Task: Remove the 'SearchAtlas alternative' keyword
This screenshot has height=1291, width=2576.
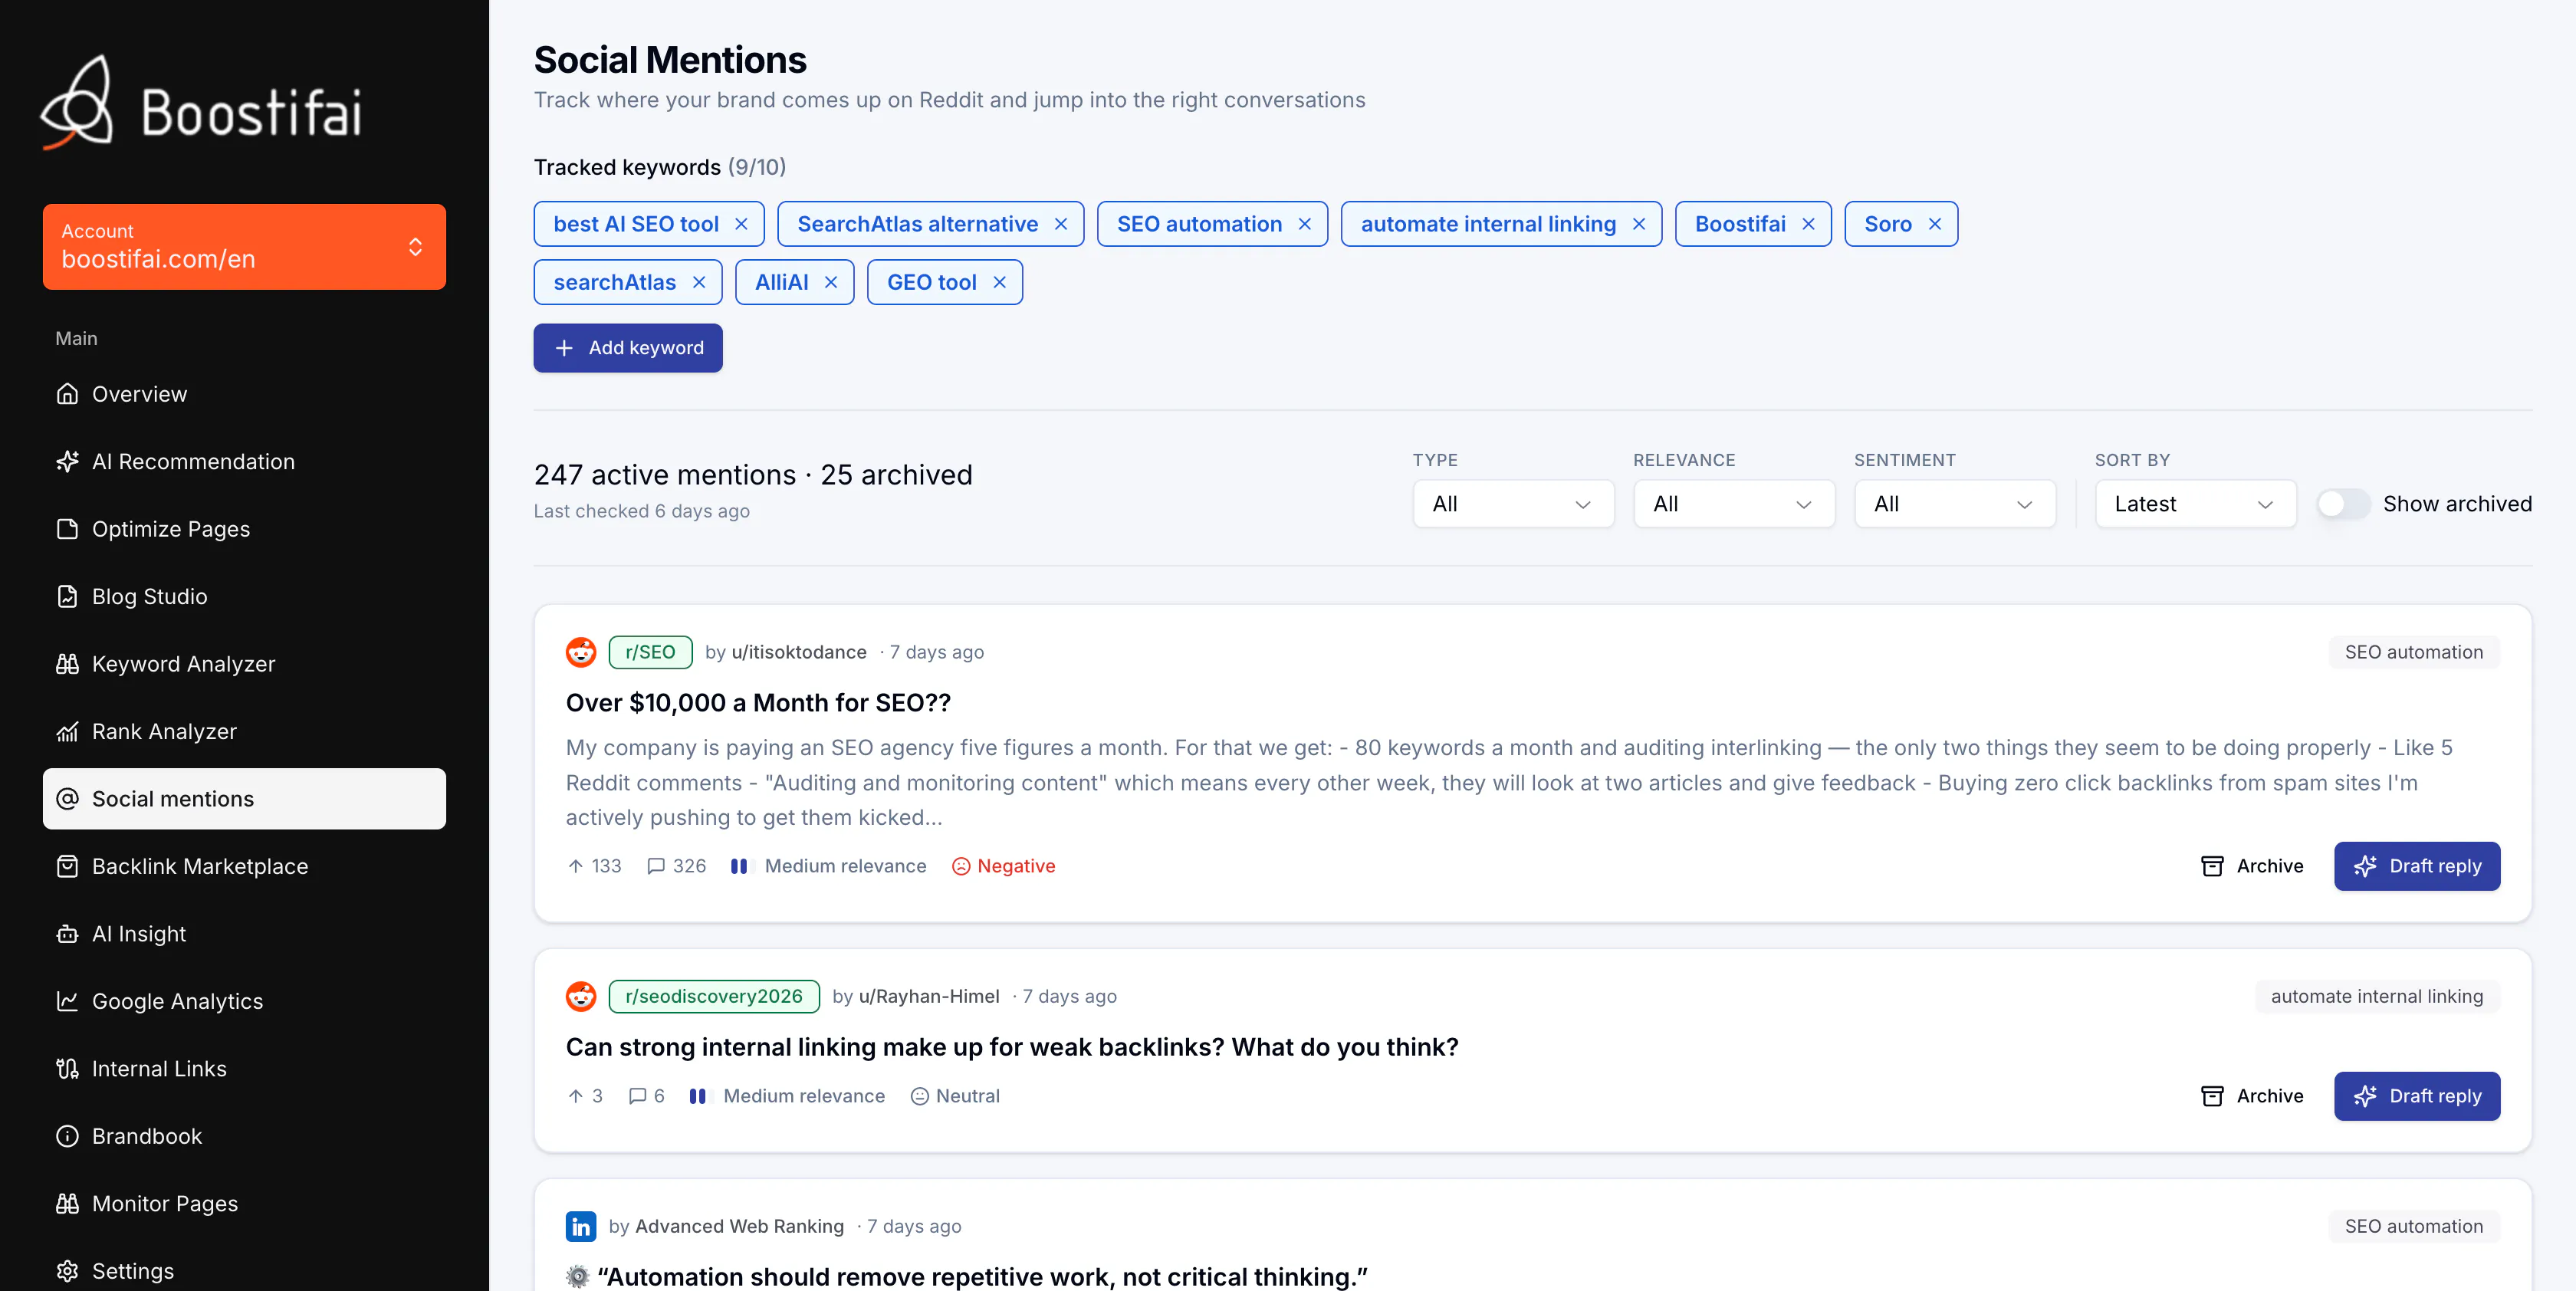Action: click(1061, 224)
